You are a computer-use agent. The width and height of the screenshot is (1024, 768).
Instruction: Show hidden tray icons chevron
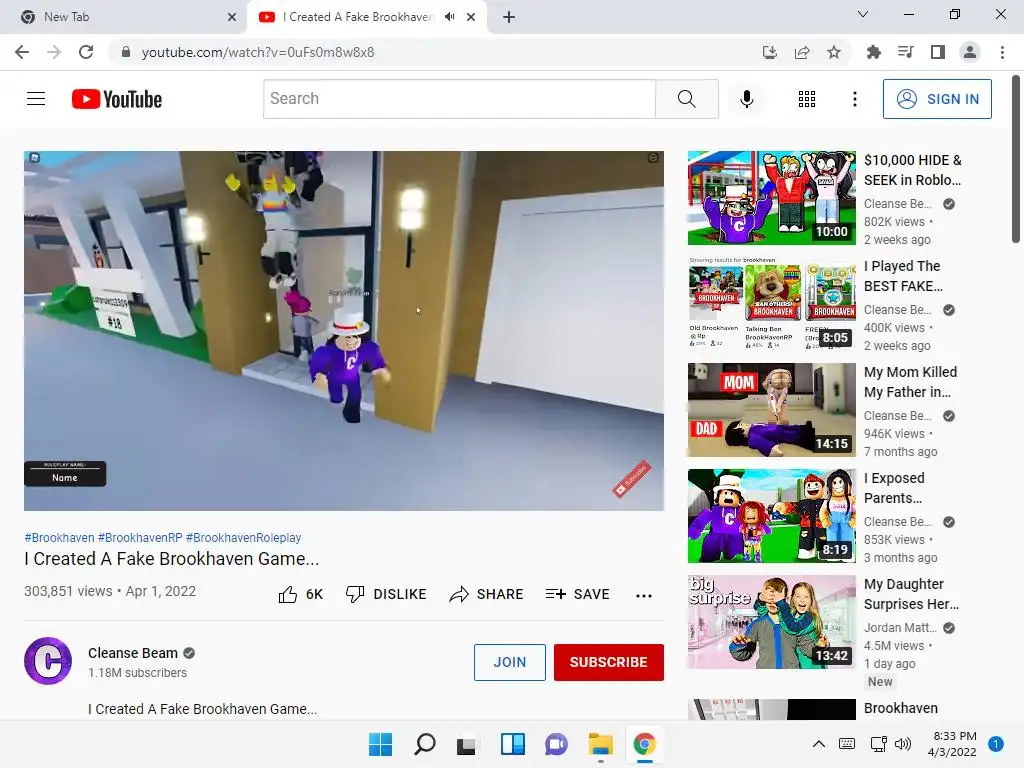[818, 744]
